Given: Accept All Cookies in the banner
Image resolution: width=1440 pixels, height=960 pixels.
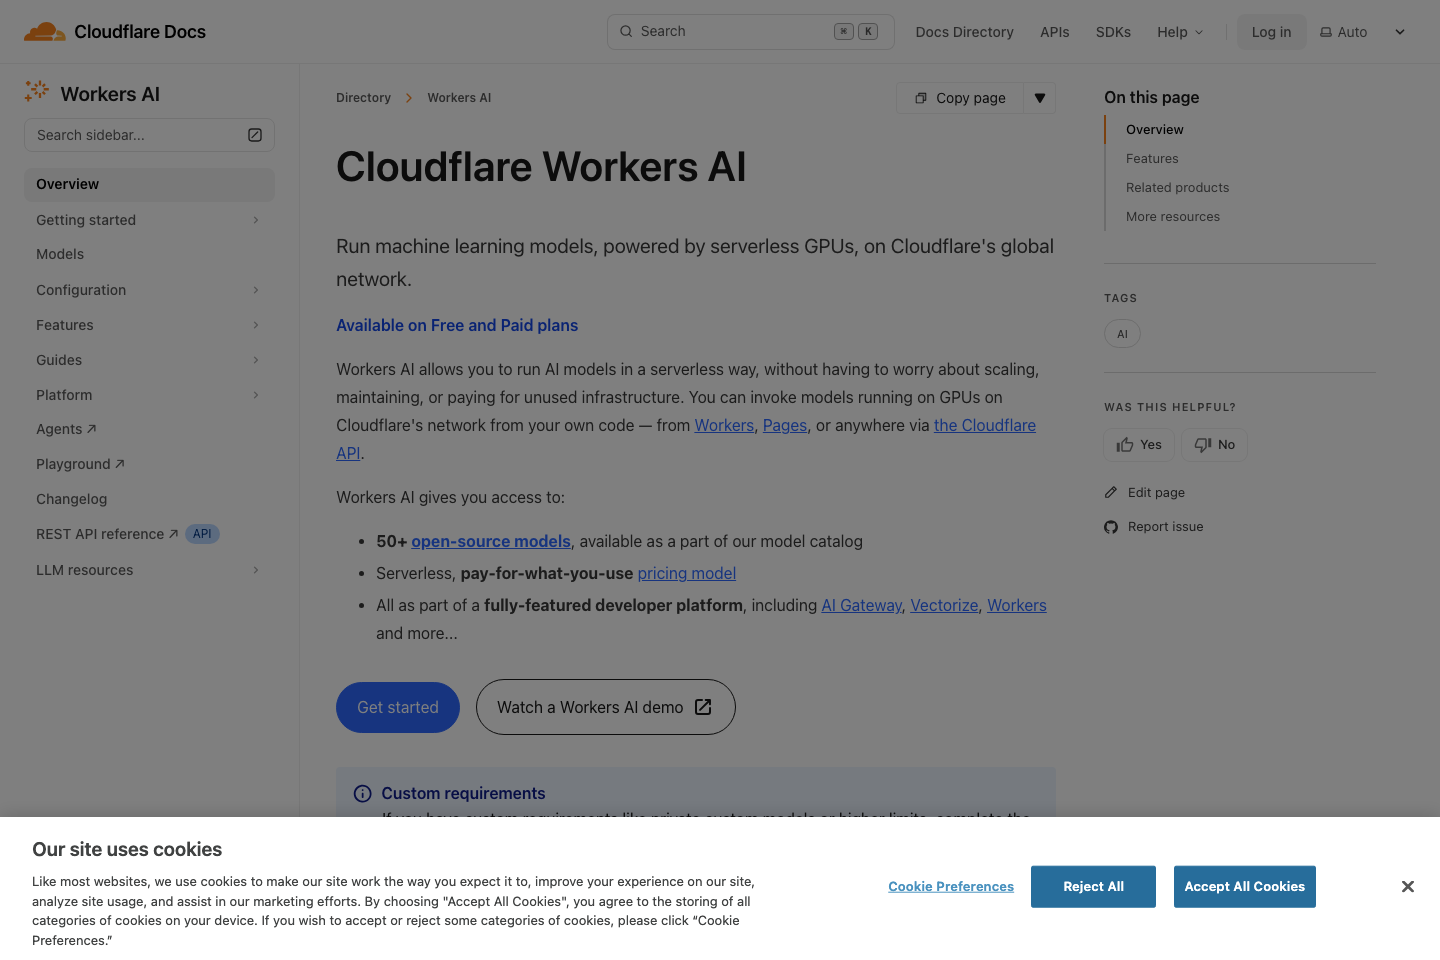Looking at the screenshot, I should click(x=1244, y=886).
